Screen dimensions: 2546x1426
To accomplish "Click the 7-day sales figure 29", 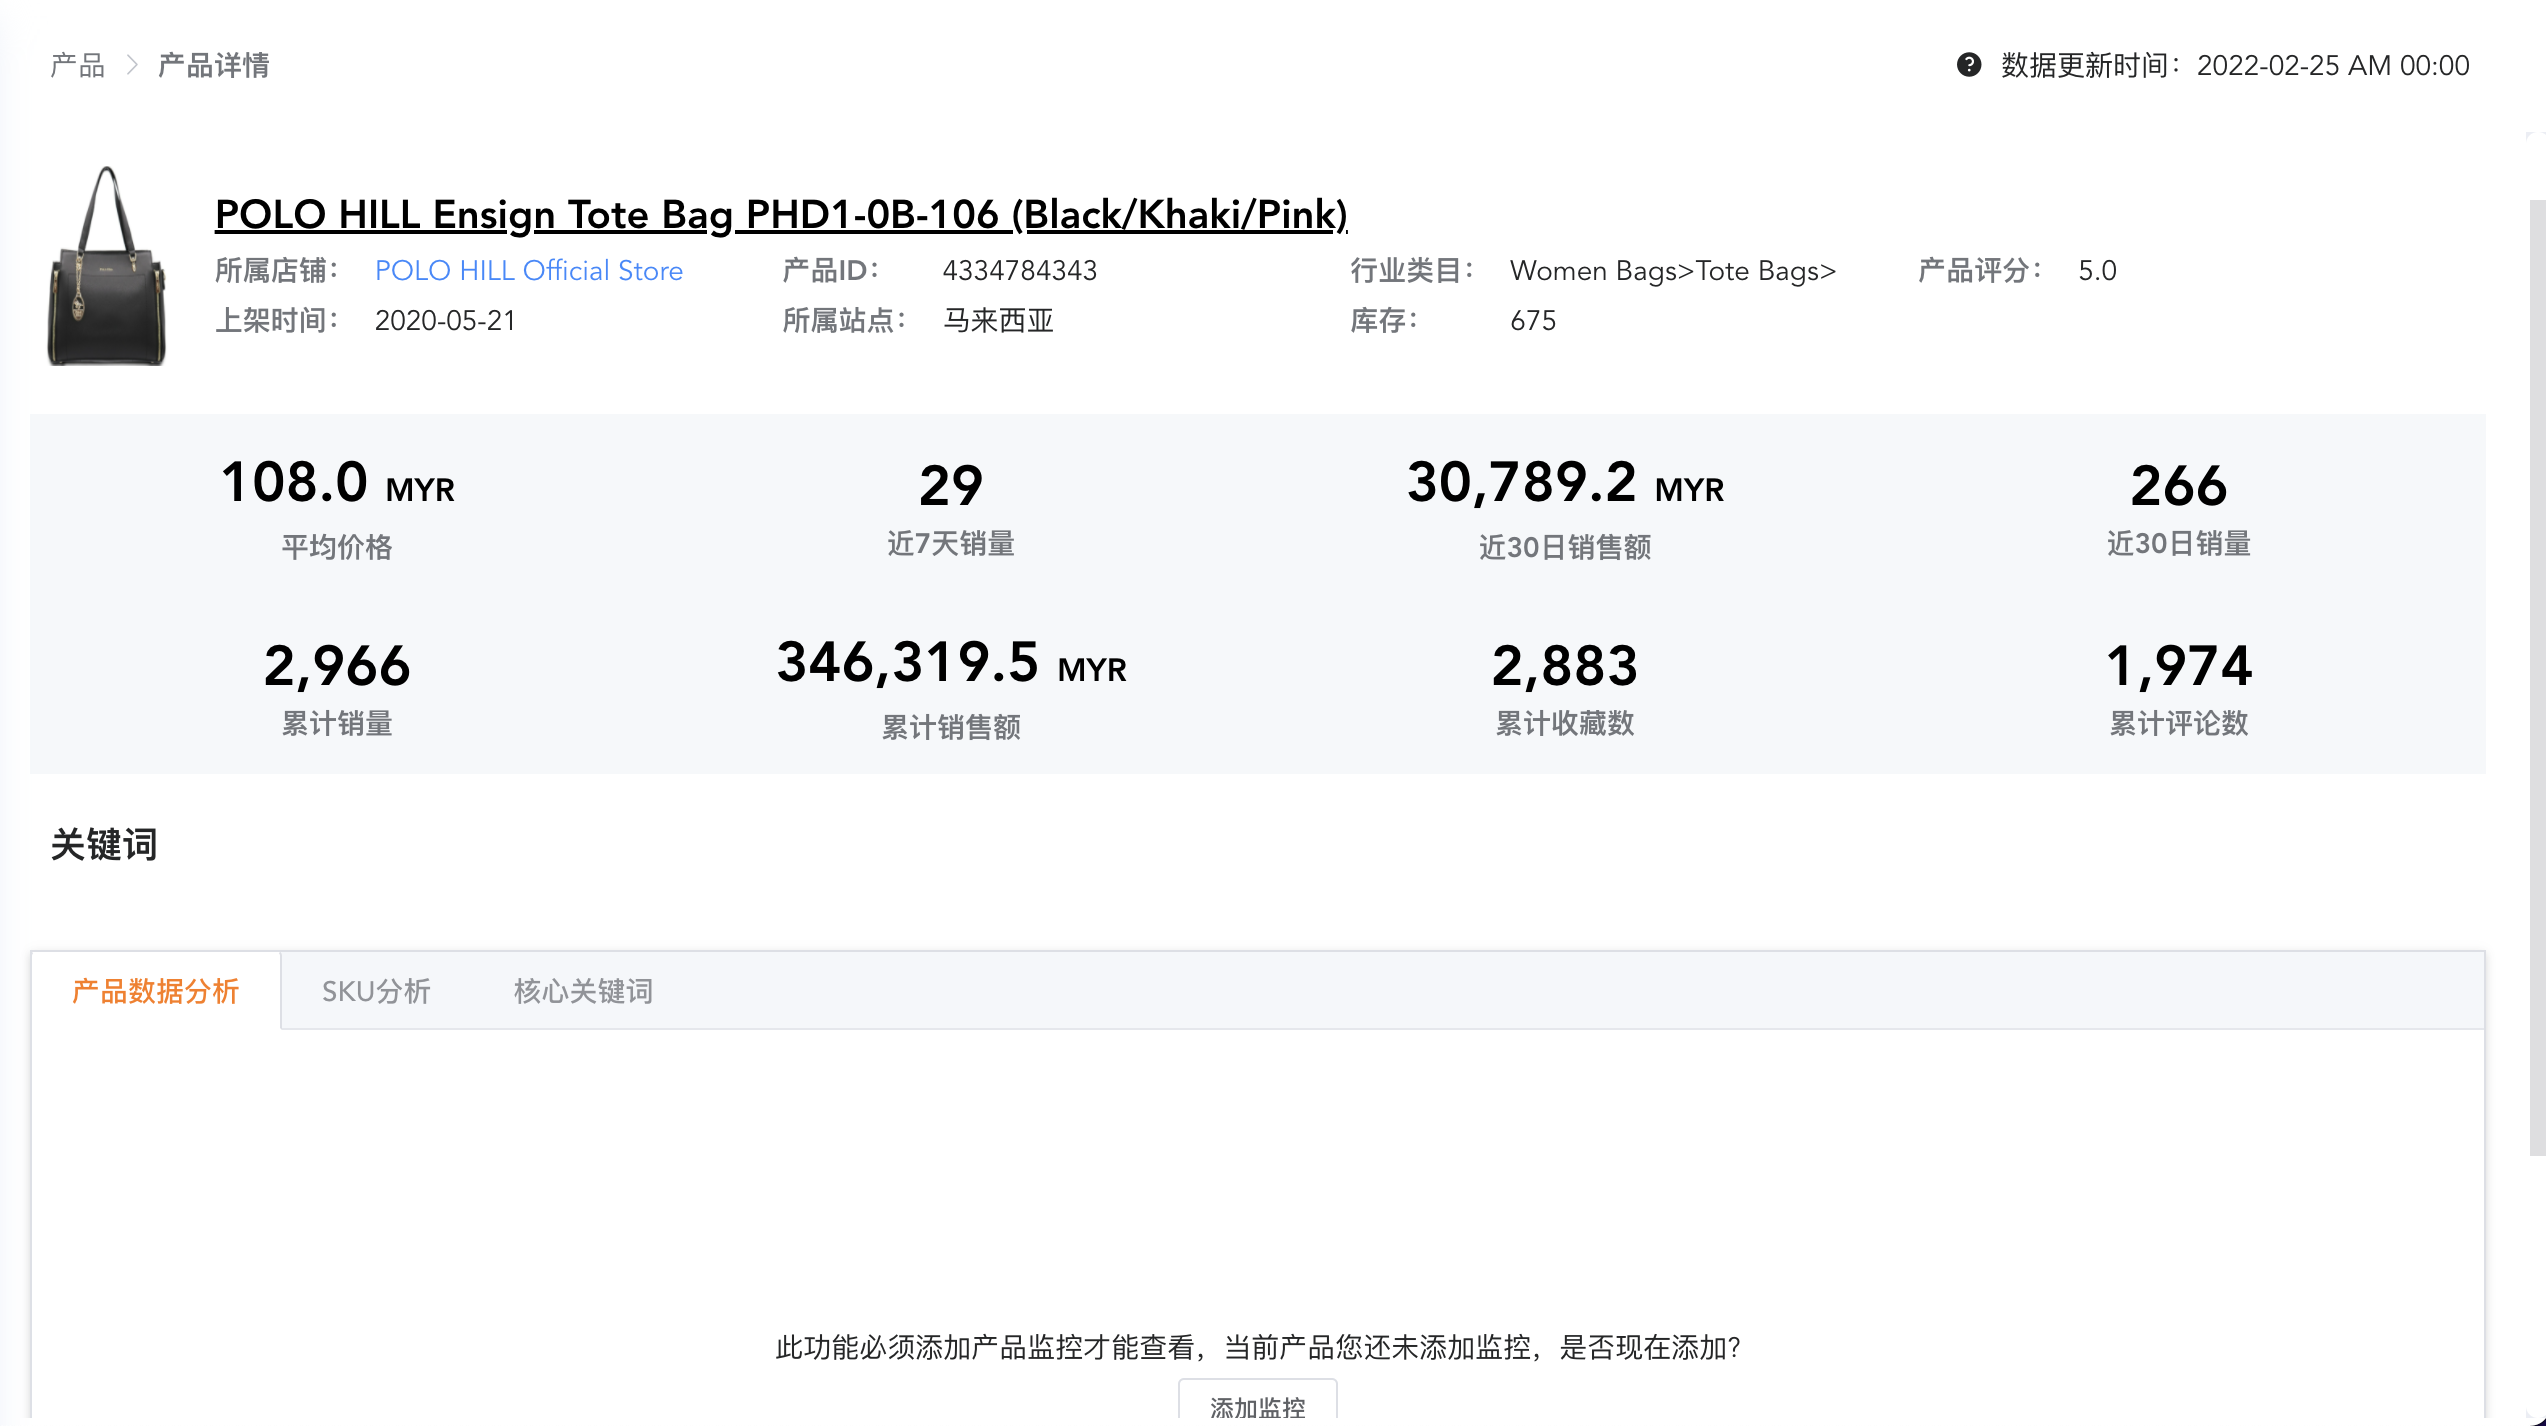I will [951, 486].
